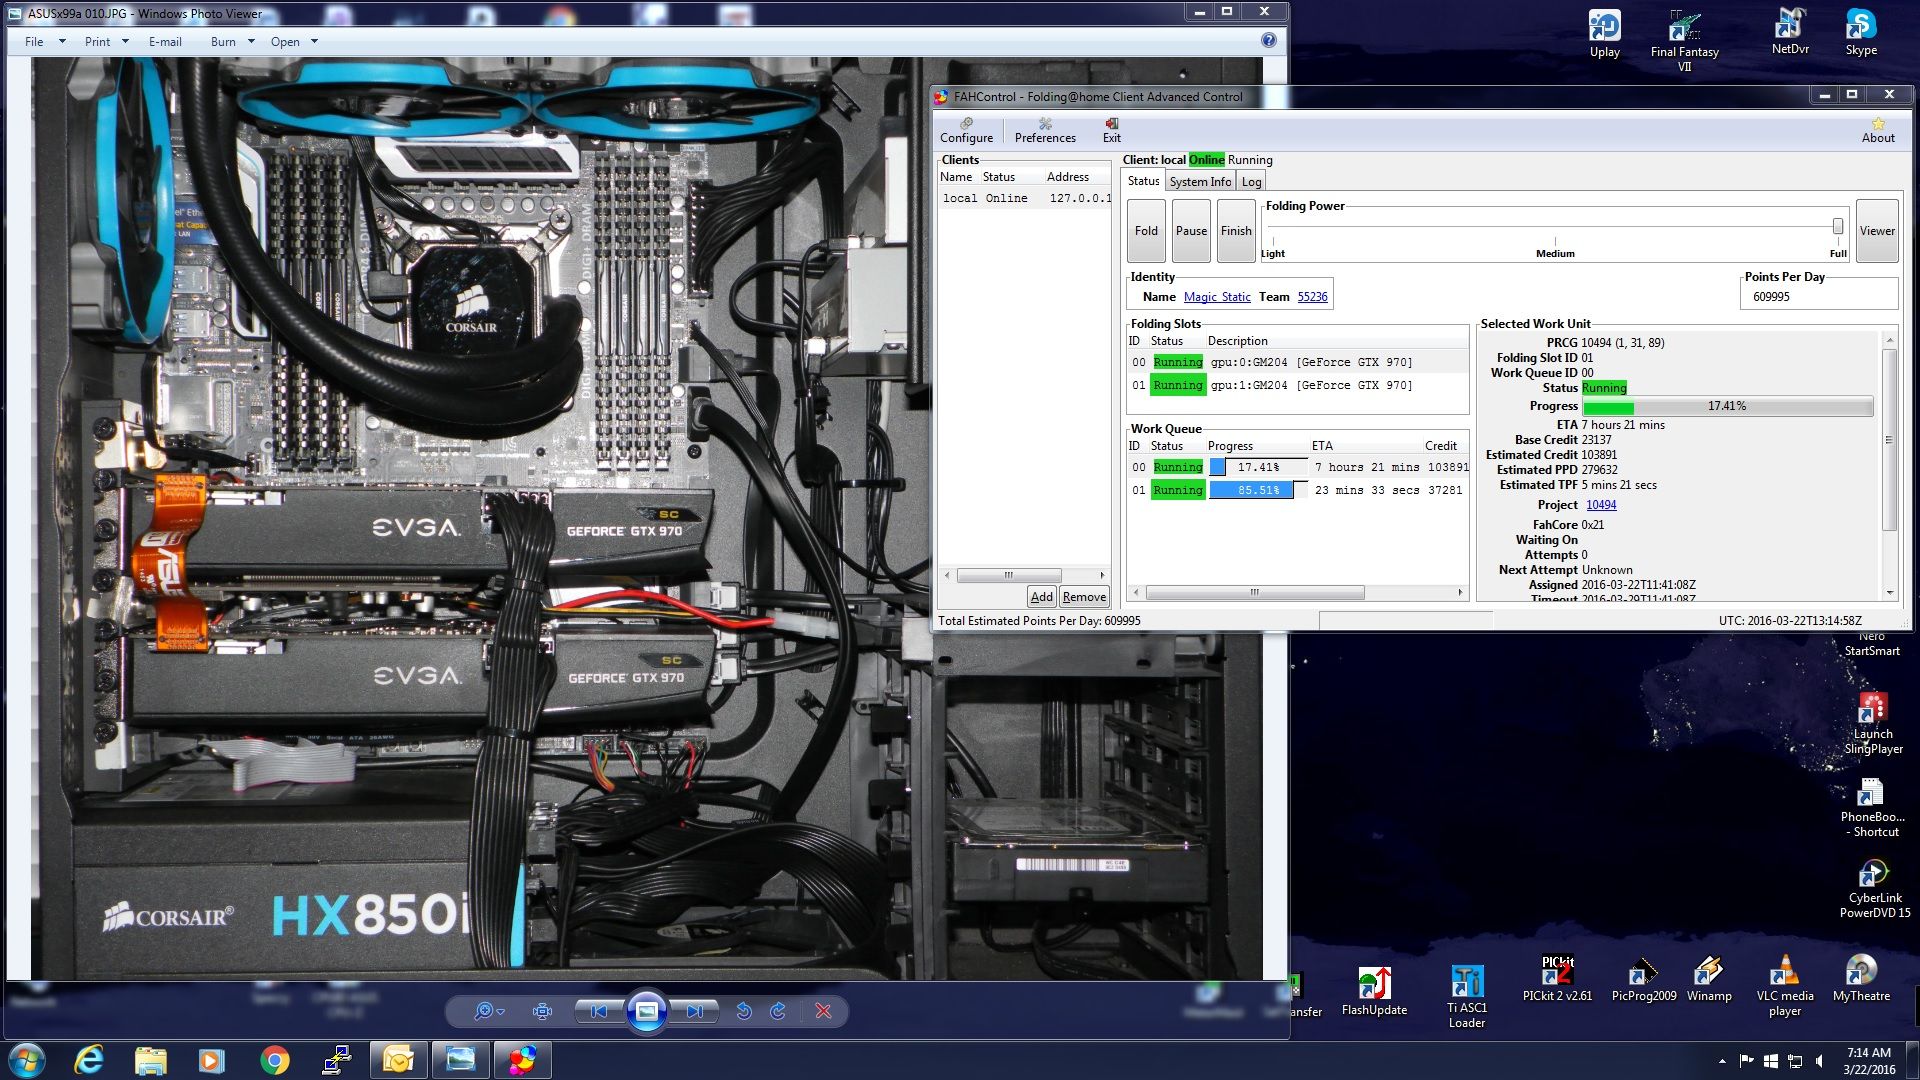Rotate the photo counterclockwise
The height and width of the screenshot is (1080, 1920).
pos(744,1011)
